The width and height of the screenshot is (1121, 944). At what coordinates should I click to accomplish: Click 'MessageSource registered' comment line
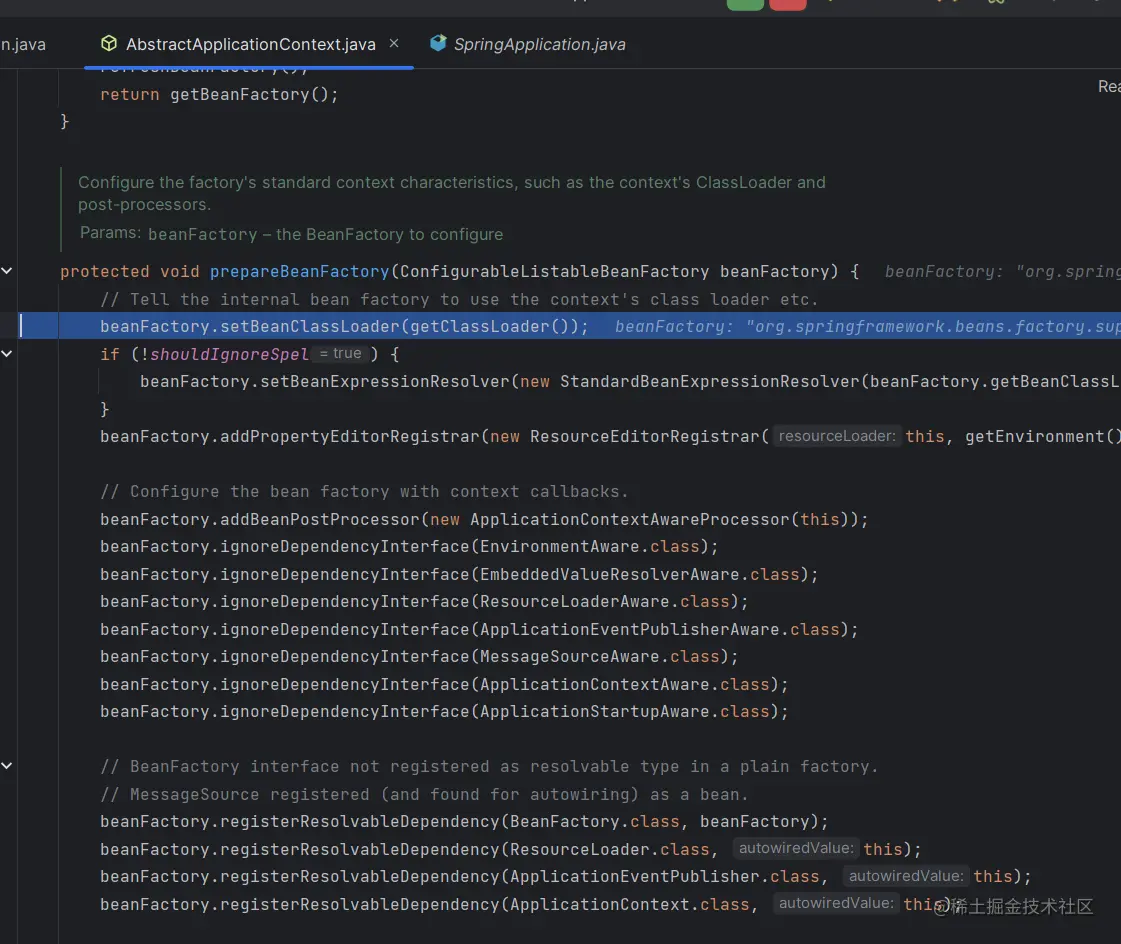pos(424,794)
